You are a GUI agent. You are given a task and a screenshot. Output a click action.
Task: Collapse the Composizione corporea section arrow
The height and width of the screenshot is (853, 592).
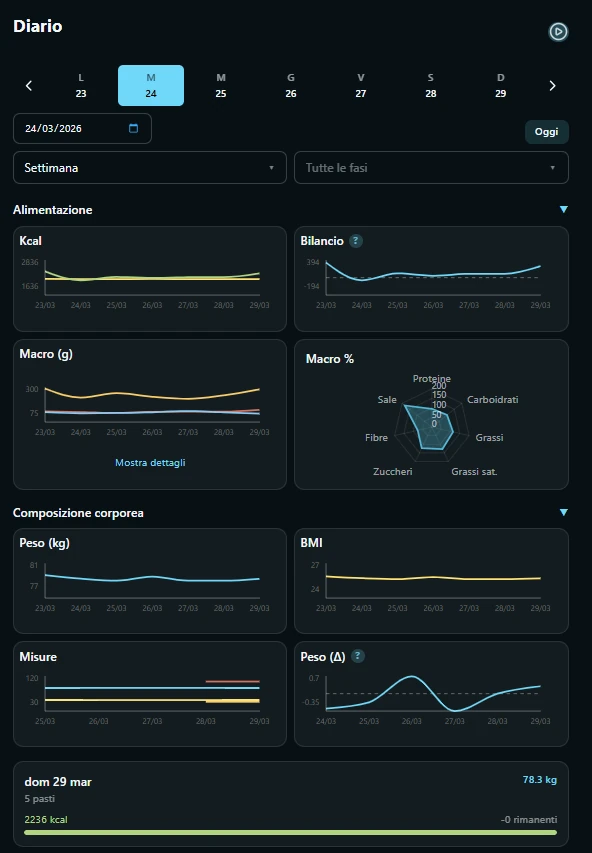click(x=564, y=512)
